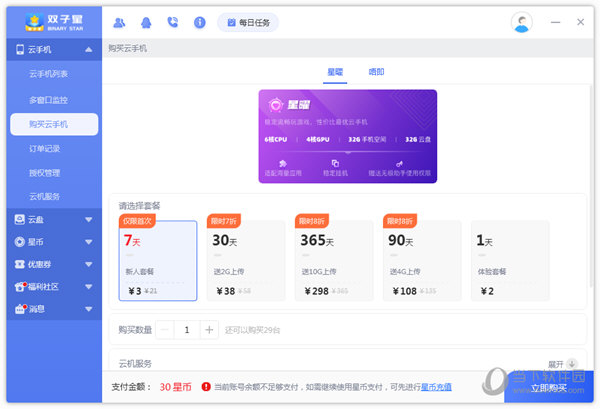
Task: Click the red warning icon near payment
Action: pyautogui.click(x=206, y=387)
